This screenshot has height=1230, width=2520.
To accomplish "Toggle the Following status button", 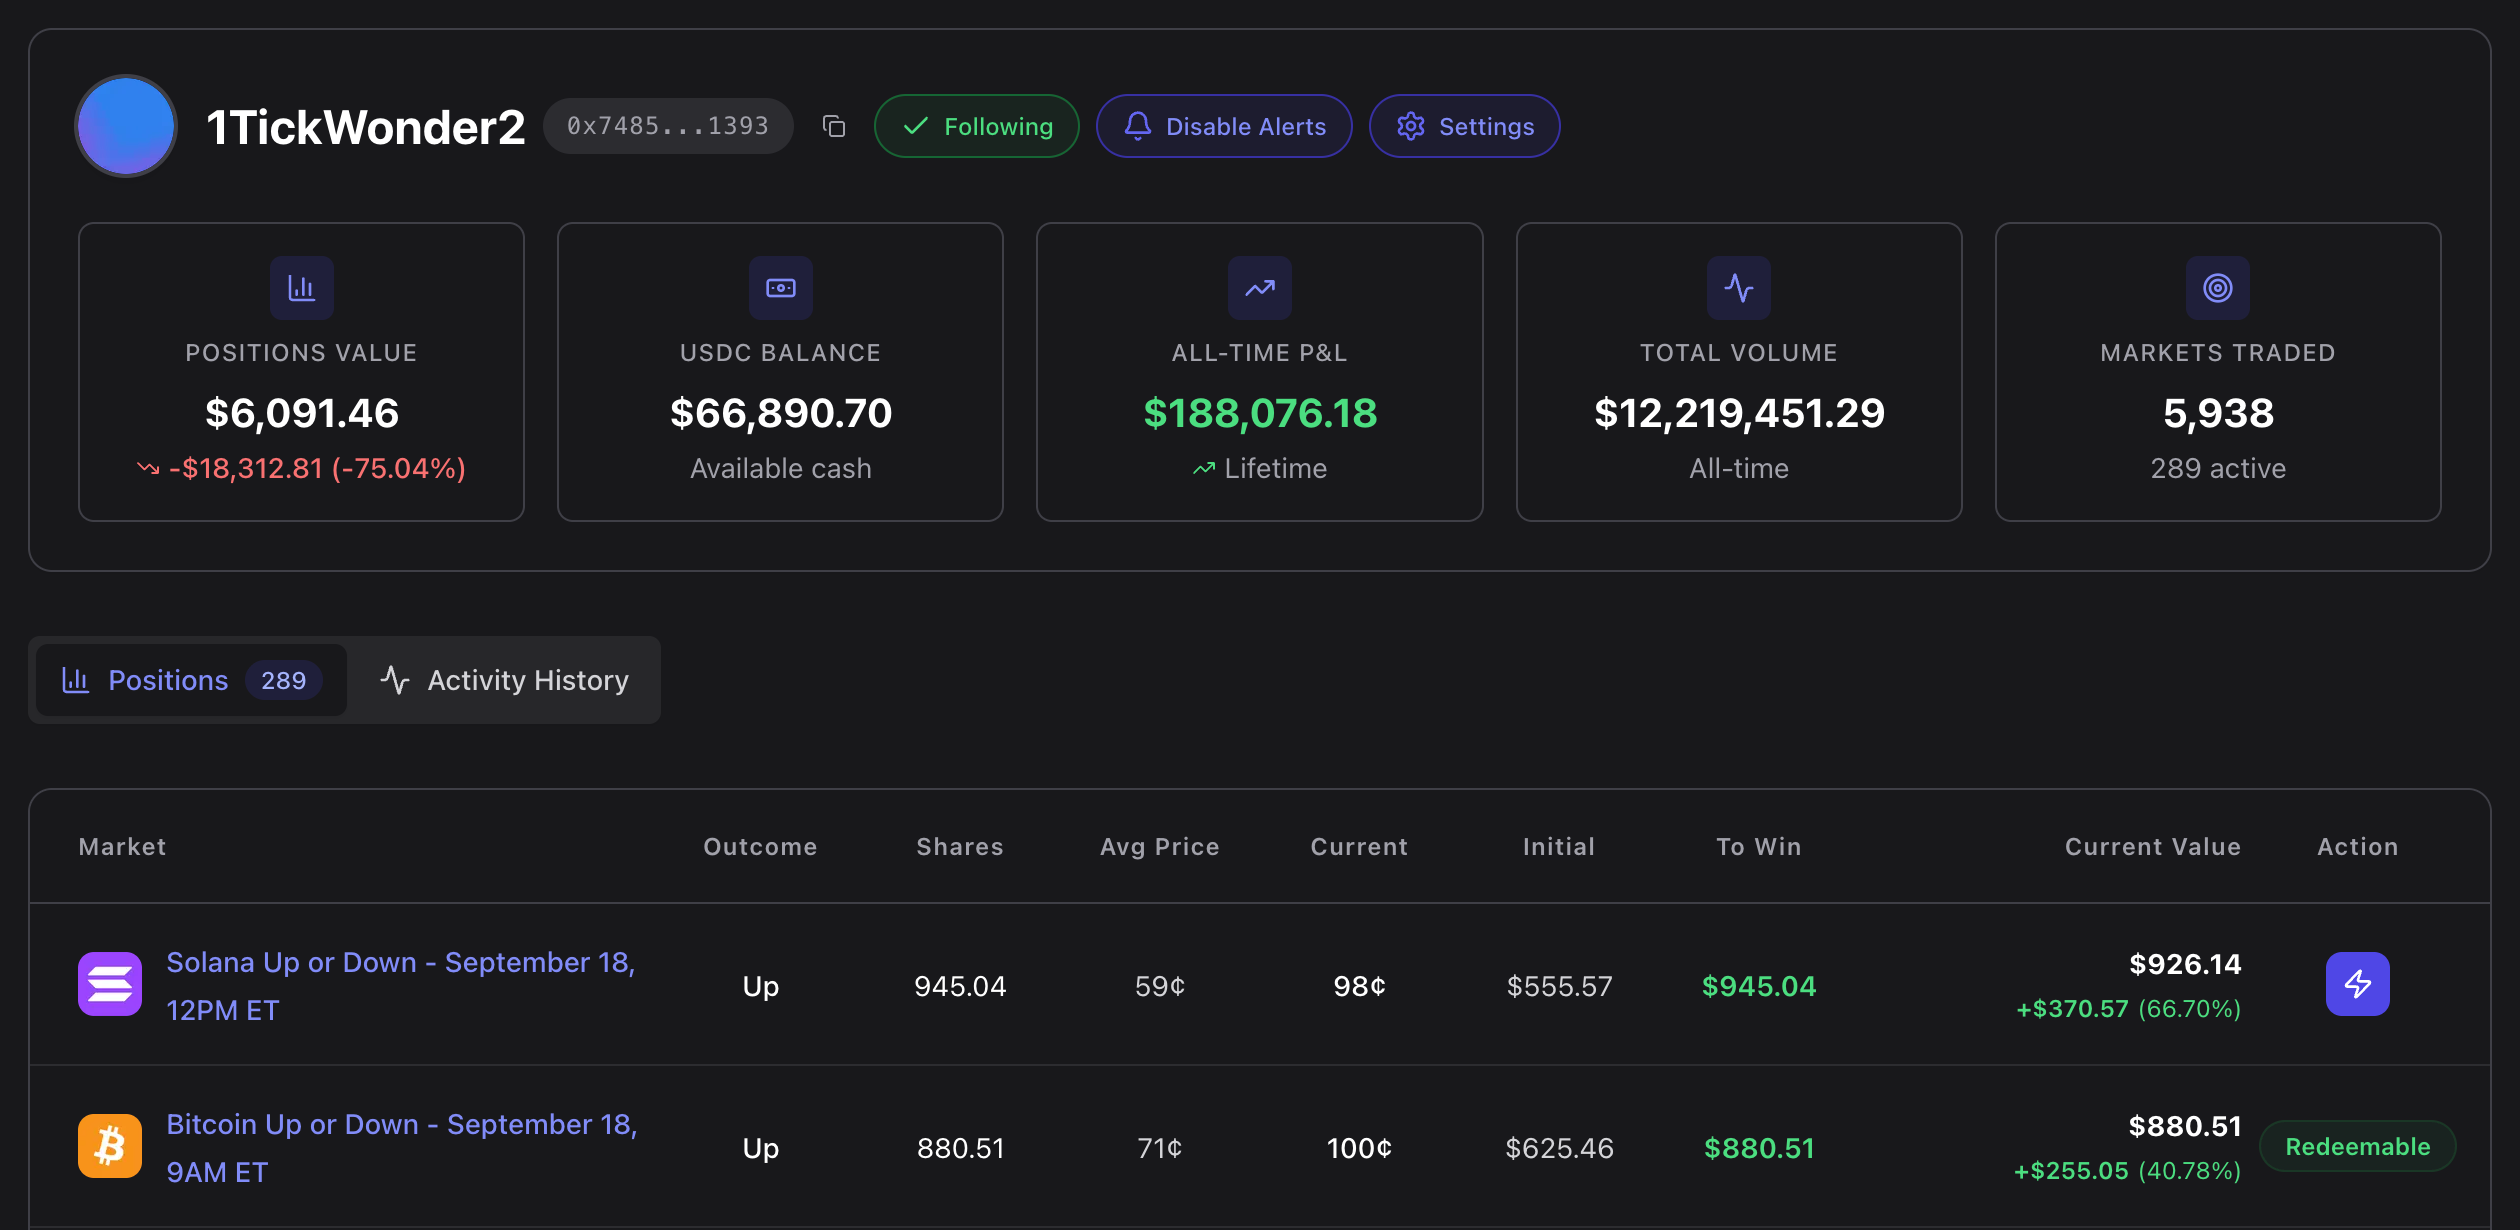I will click(x=976, y=126).
